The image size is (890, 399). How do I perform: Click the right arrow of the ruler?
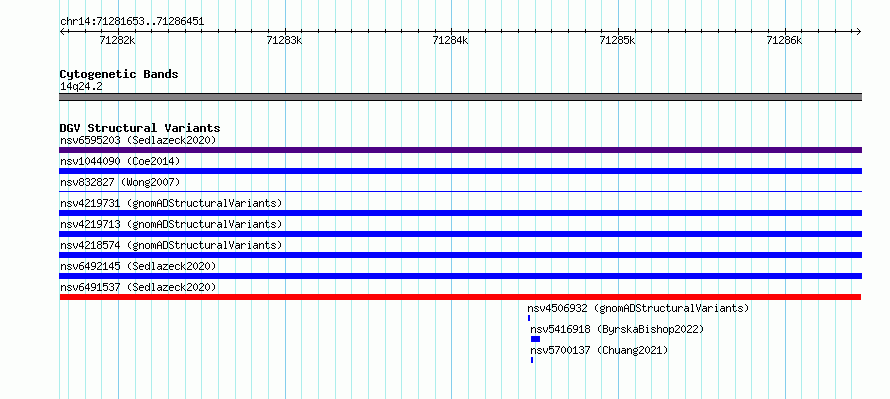[859, 31]
